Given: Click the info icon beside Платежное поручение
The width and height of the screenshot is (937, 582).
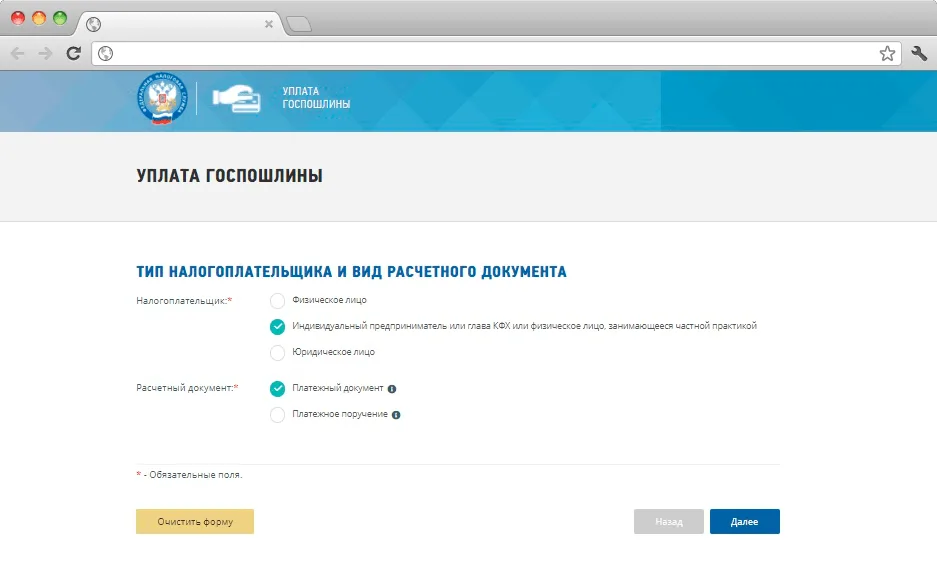Looking at the screenshot, I should tap(396, 415).
